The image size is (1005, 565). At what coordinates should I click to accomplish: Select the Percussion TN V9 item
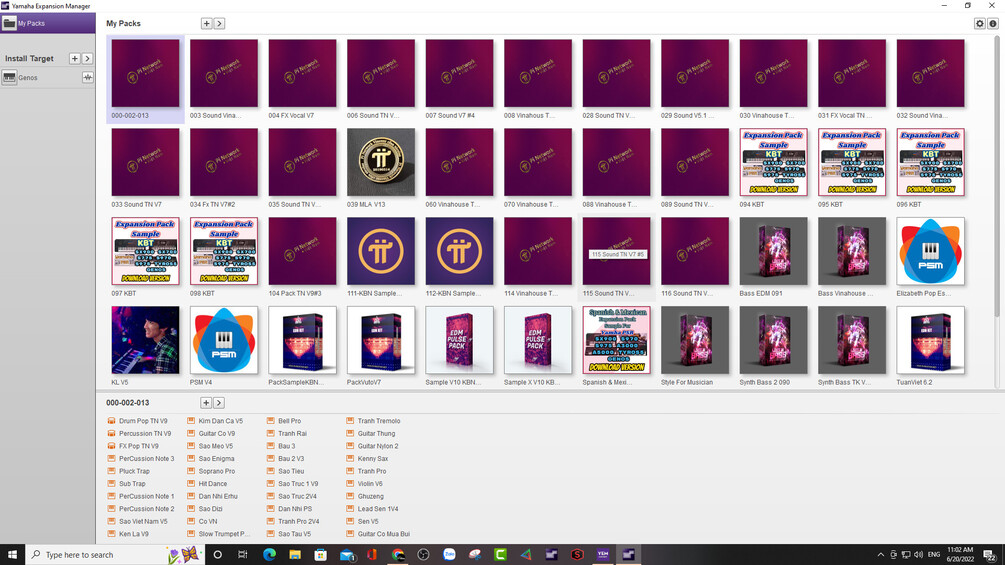(140, 434)
